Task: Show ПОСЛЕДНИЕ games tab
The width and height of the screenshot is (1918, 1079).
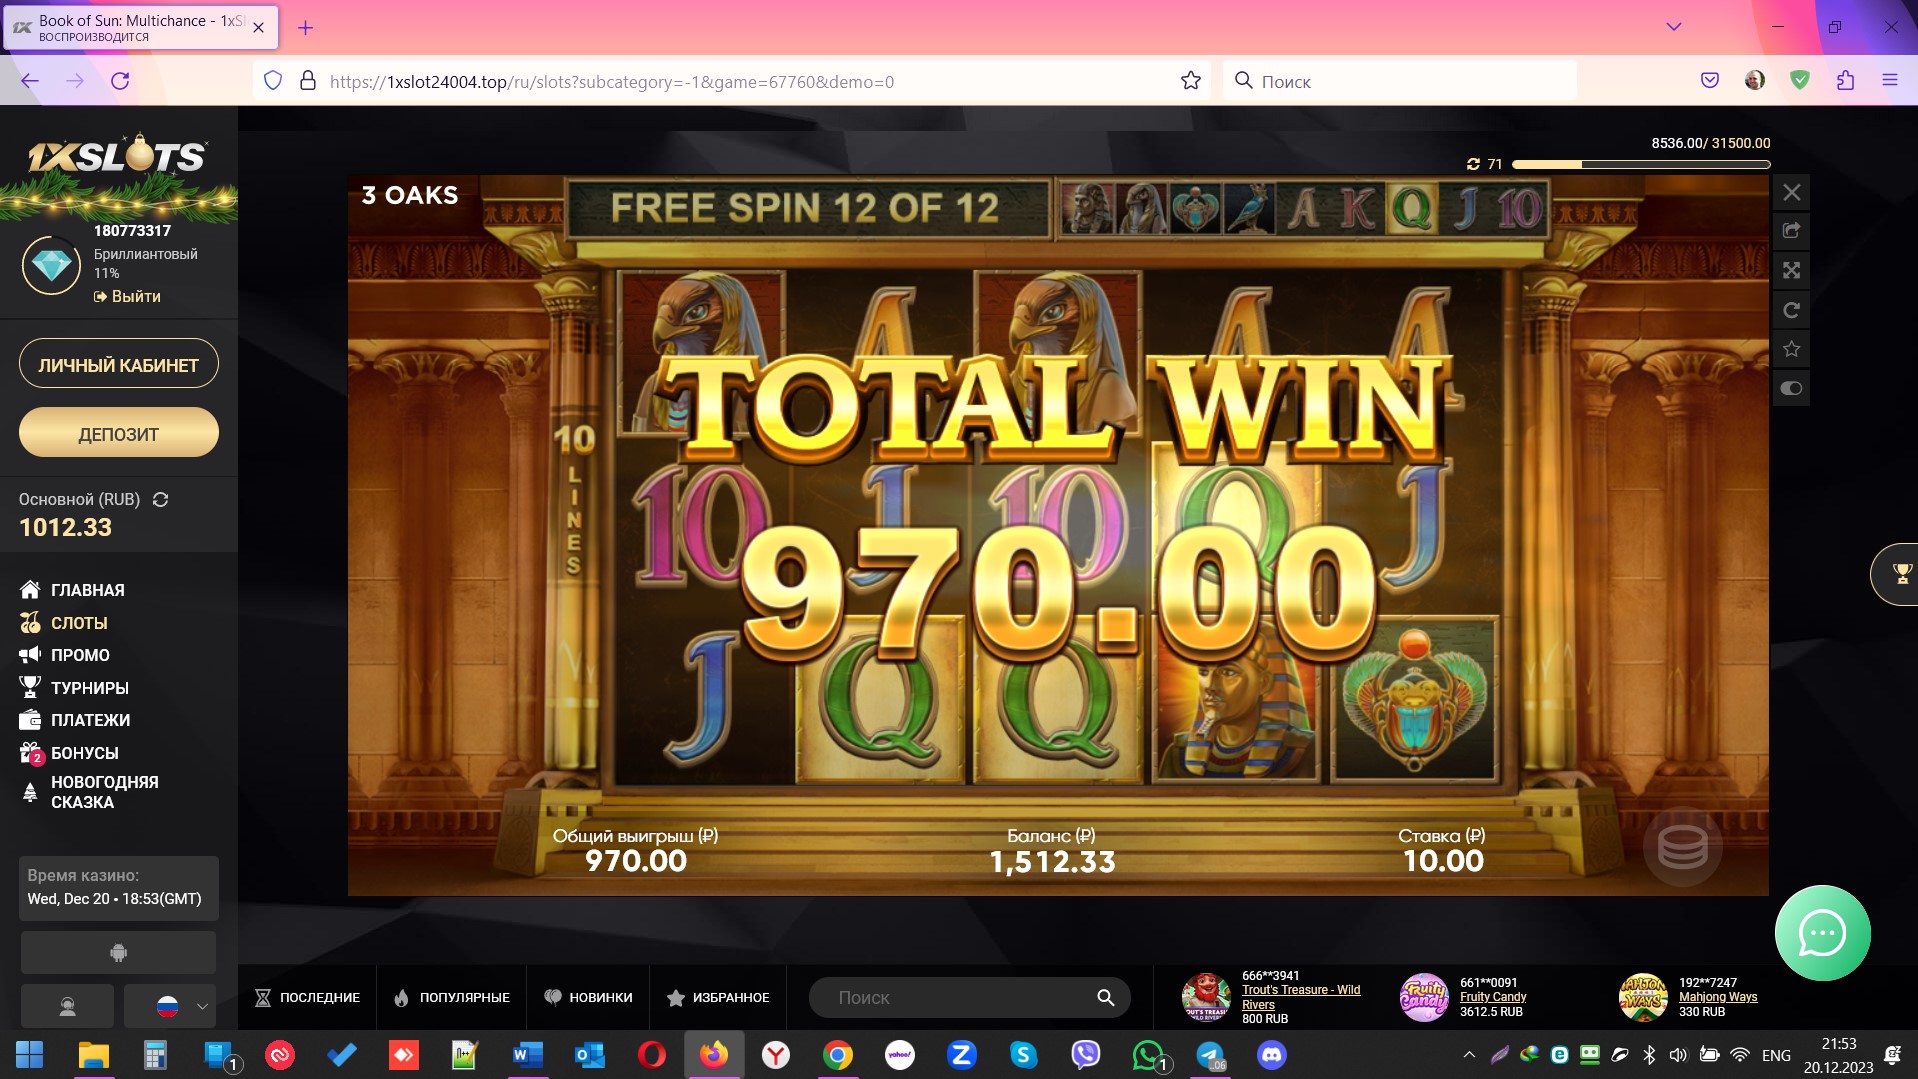Action: (x=307, y=997)
